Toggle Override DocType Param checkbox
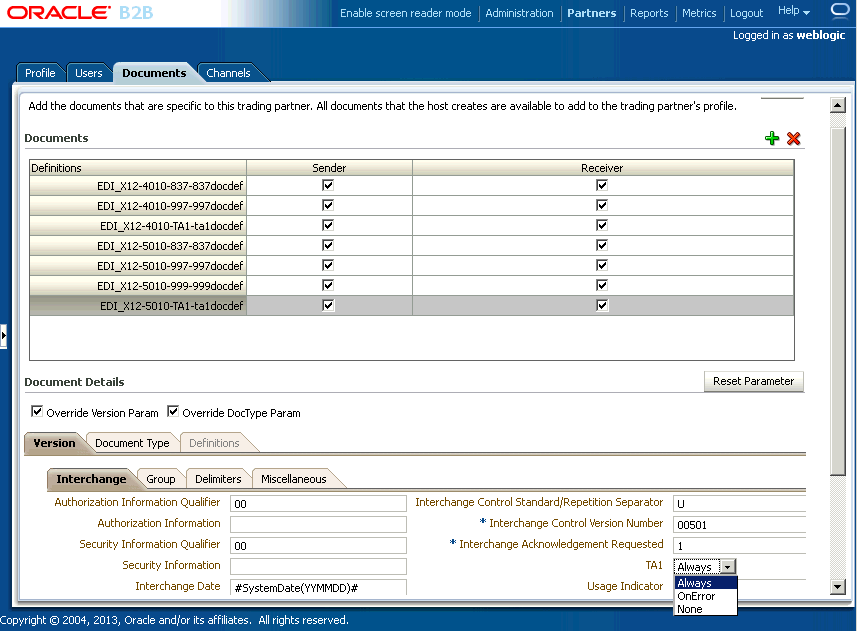 (173, 412)
